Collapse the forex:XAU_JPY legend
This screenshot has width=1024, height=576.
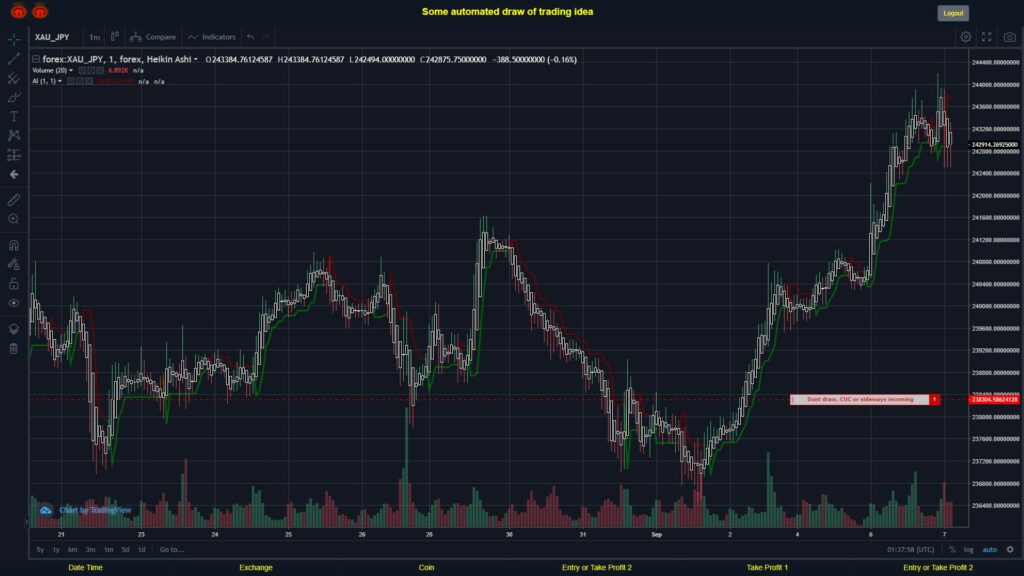36,59
